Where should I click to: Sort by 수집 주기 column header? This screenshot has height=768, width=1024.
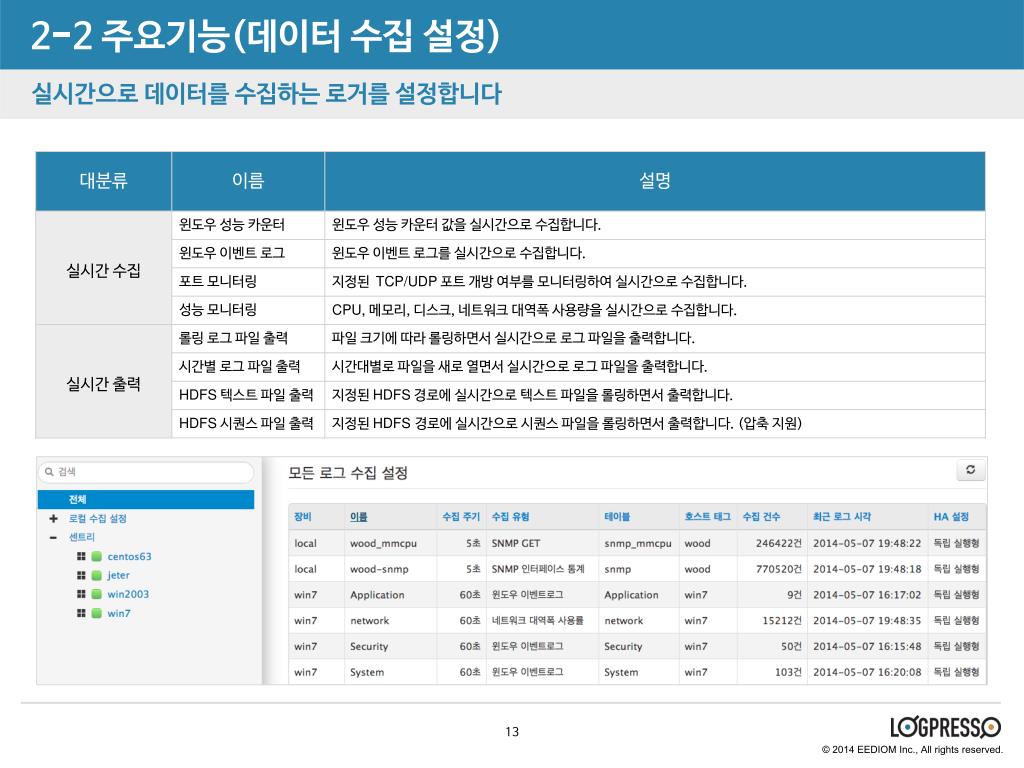pyautogui.click(x=460, y=517)
